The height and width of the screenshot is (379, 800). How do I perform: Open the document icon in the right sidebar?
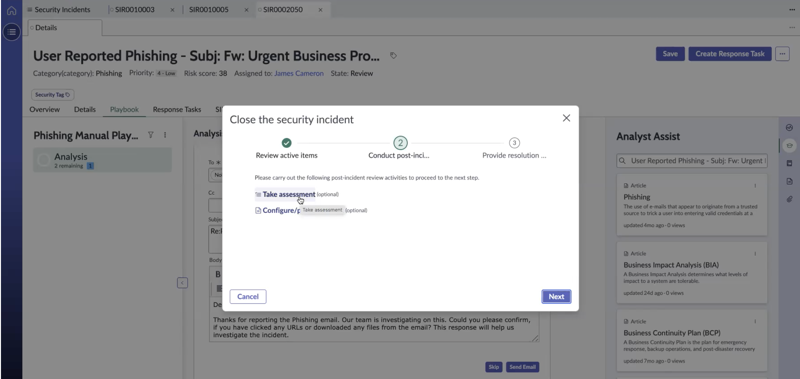[x=789, y=181]
